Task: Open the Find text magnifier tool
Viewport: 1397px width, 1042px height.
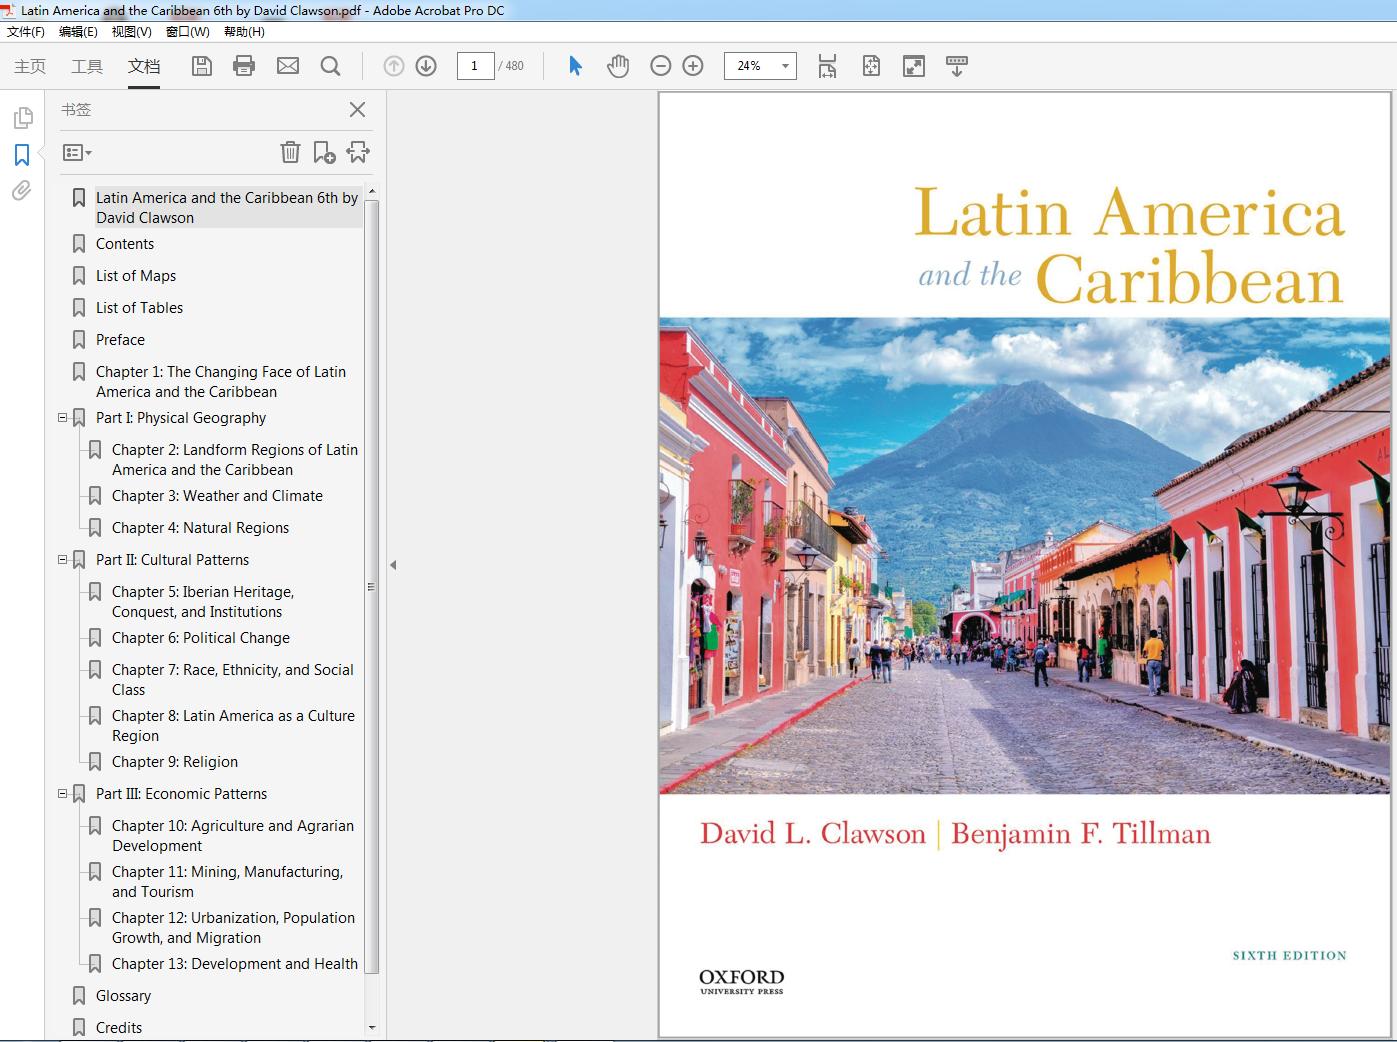Action: coord(330,66)
